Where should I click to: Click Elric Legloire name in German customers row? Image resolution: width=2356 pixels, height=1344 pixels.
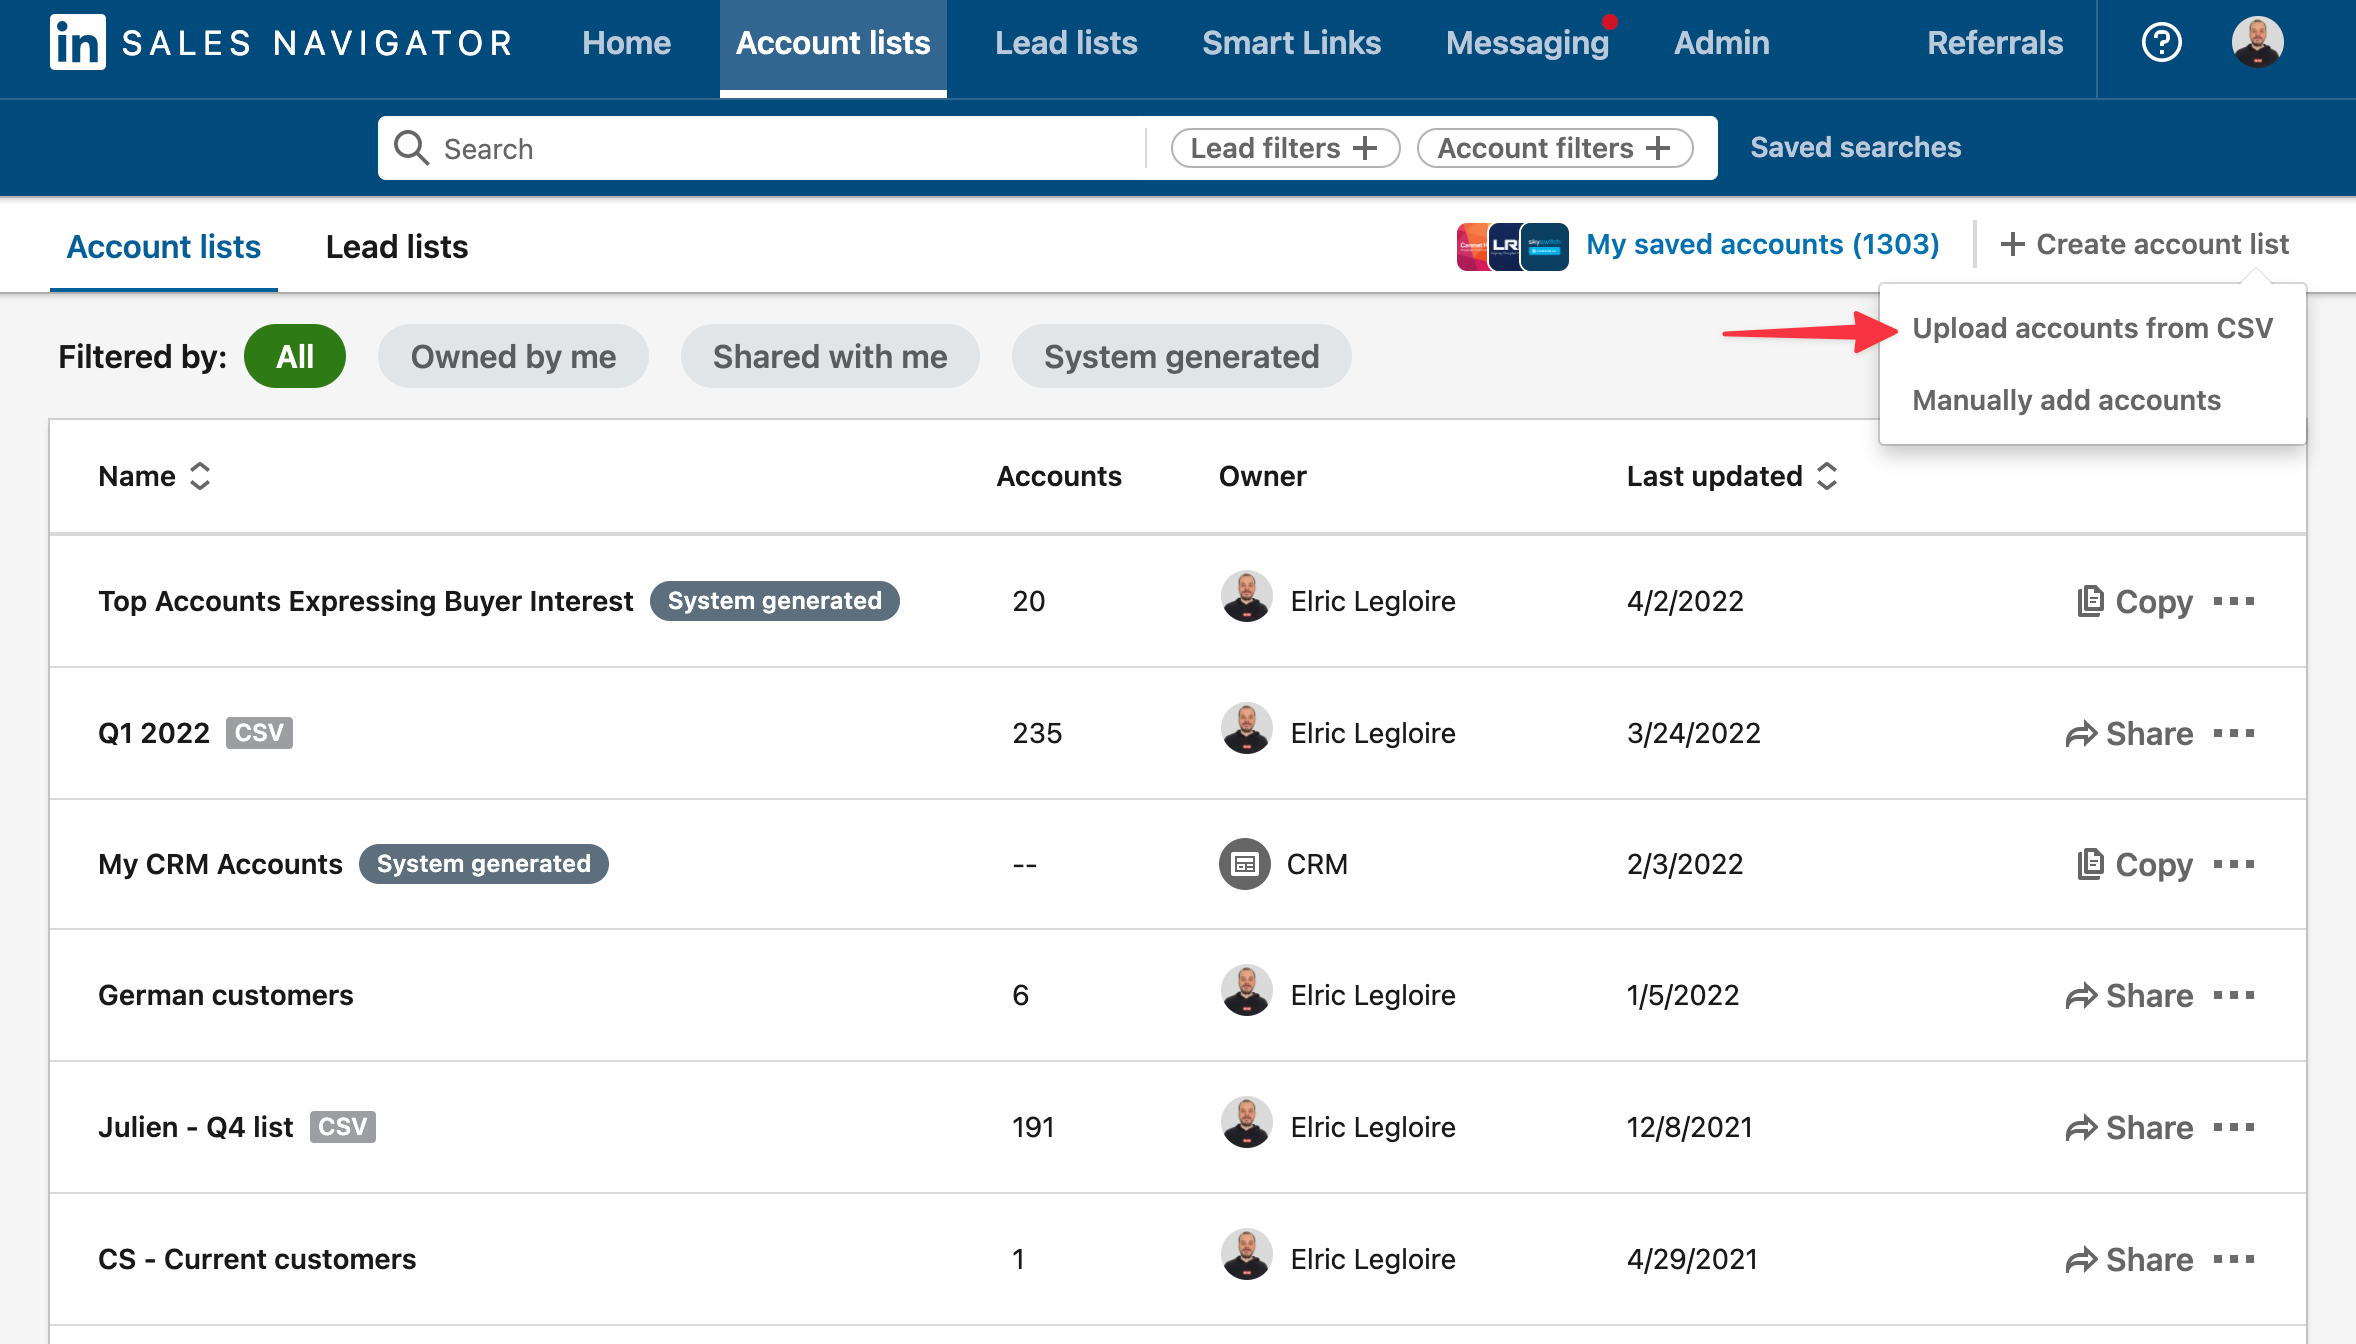[1373, 995]
